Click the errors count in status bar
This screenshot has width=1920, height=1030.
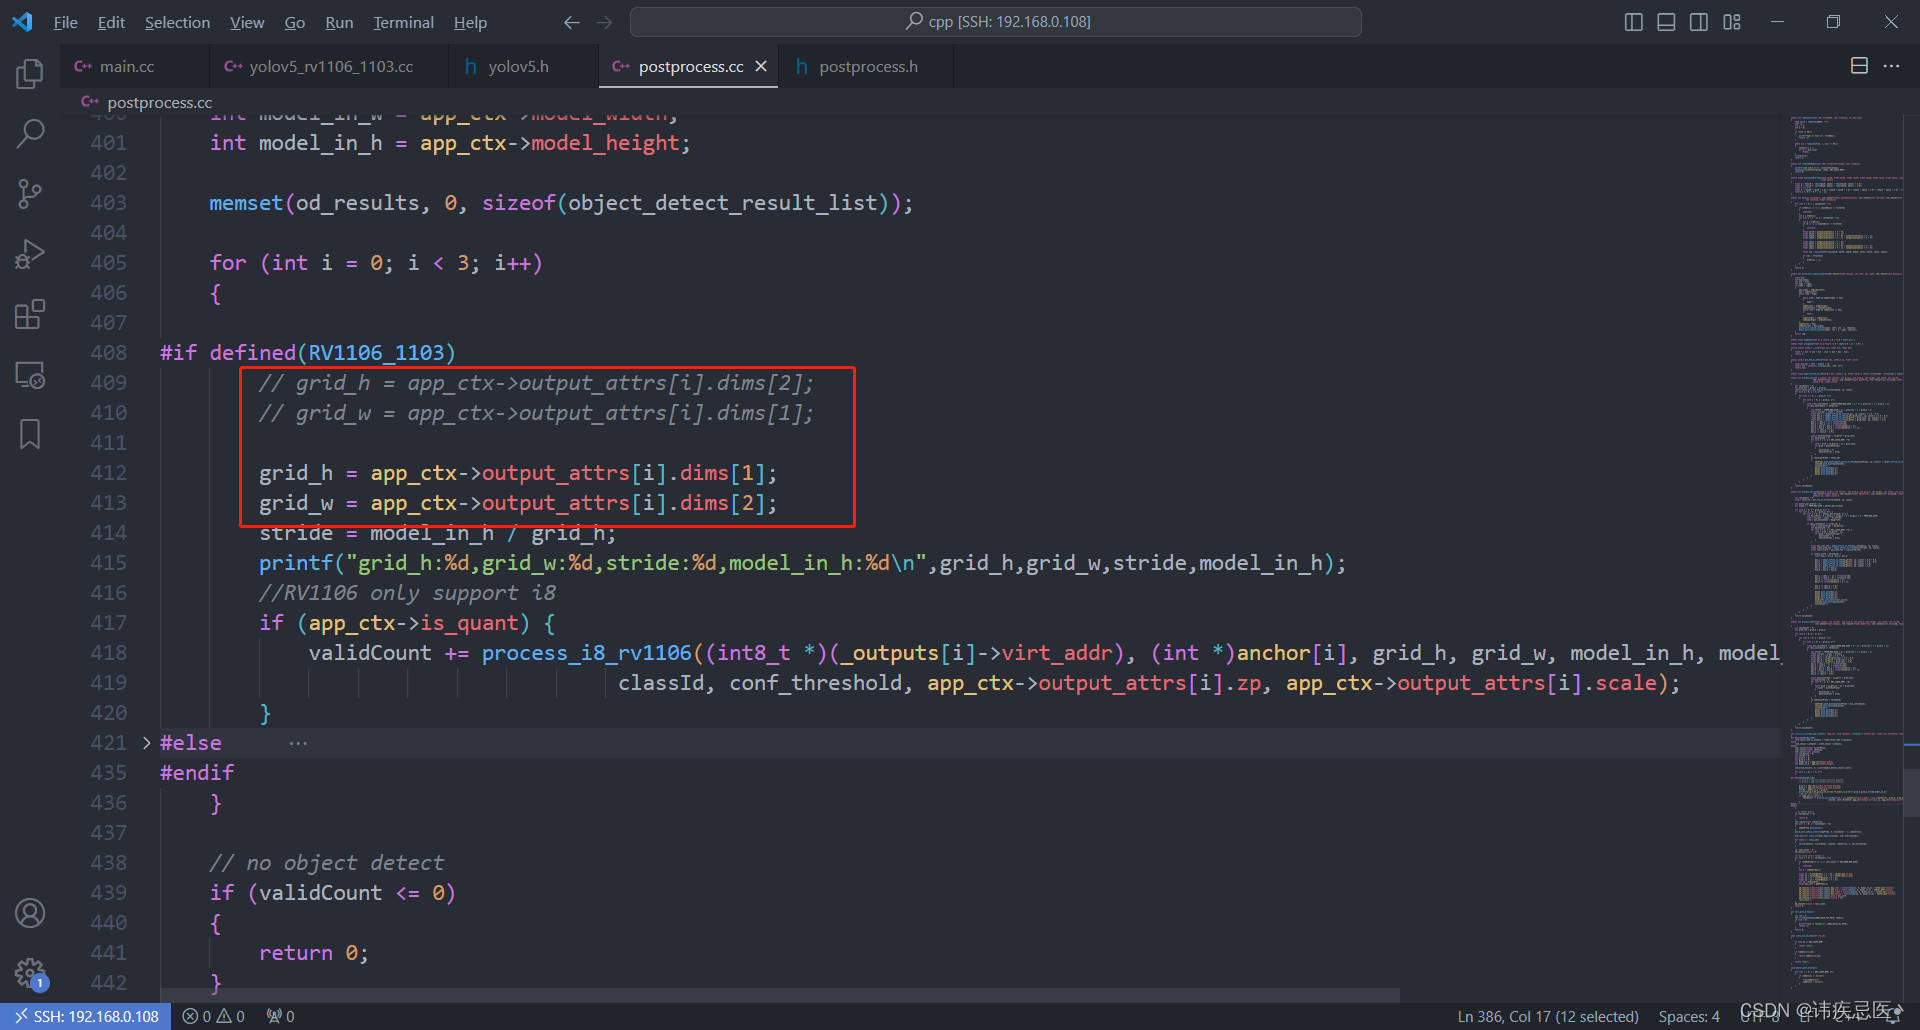coord(197,1016)
